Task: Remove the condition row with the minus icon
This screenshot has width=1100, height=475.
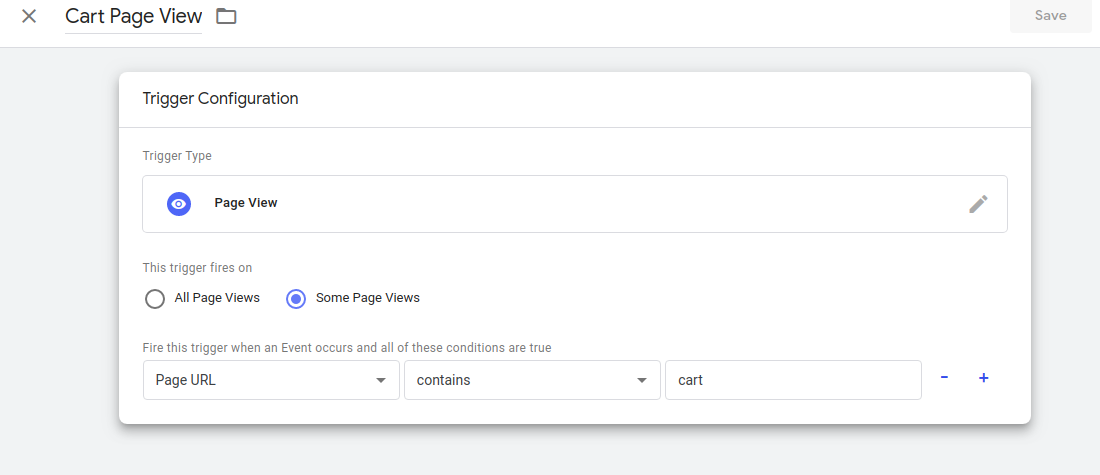Action: [x=944, y=378]
